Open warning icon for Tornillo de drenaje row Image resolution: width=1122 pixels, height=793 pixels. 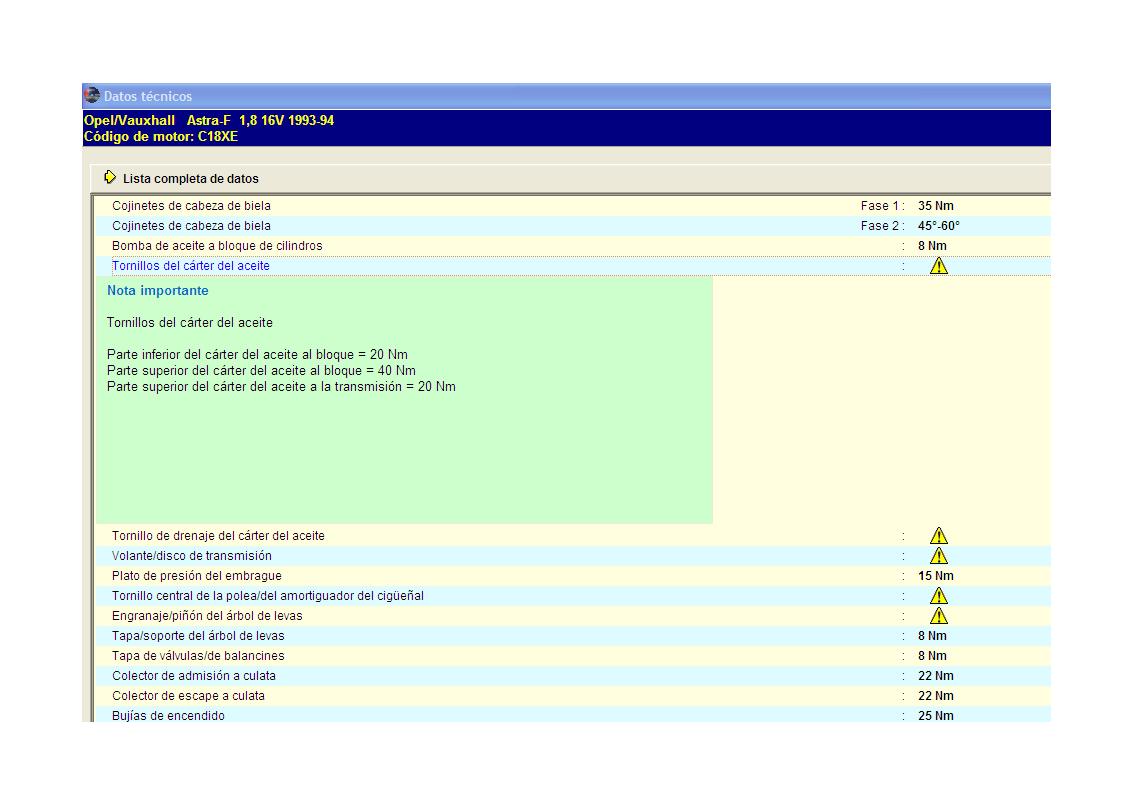click(938, 536)
